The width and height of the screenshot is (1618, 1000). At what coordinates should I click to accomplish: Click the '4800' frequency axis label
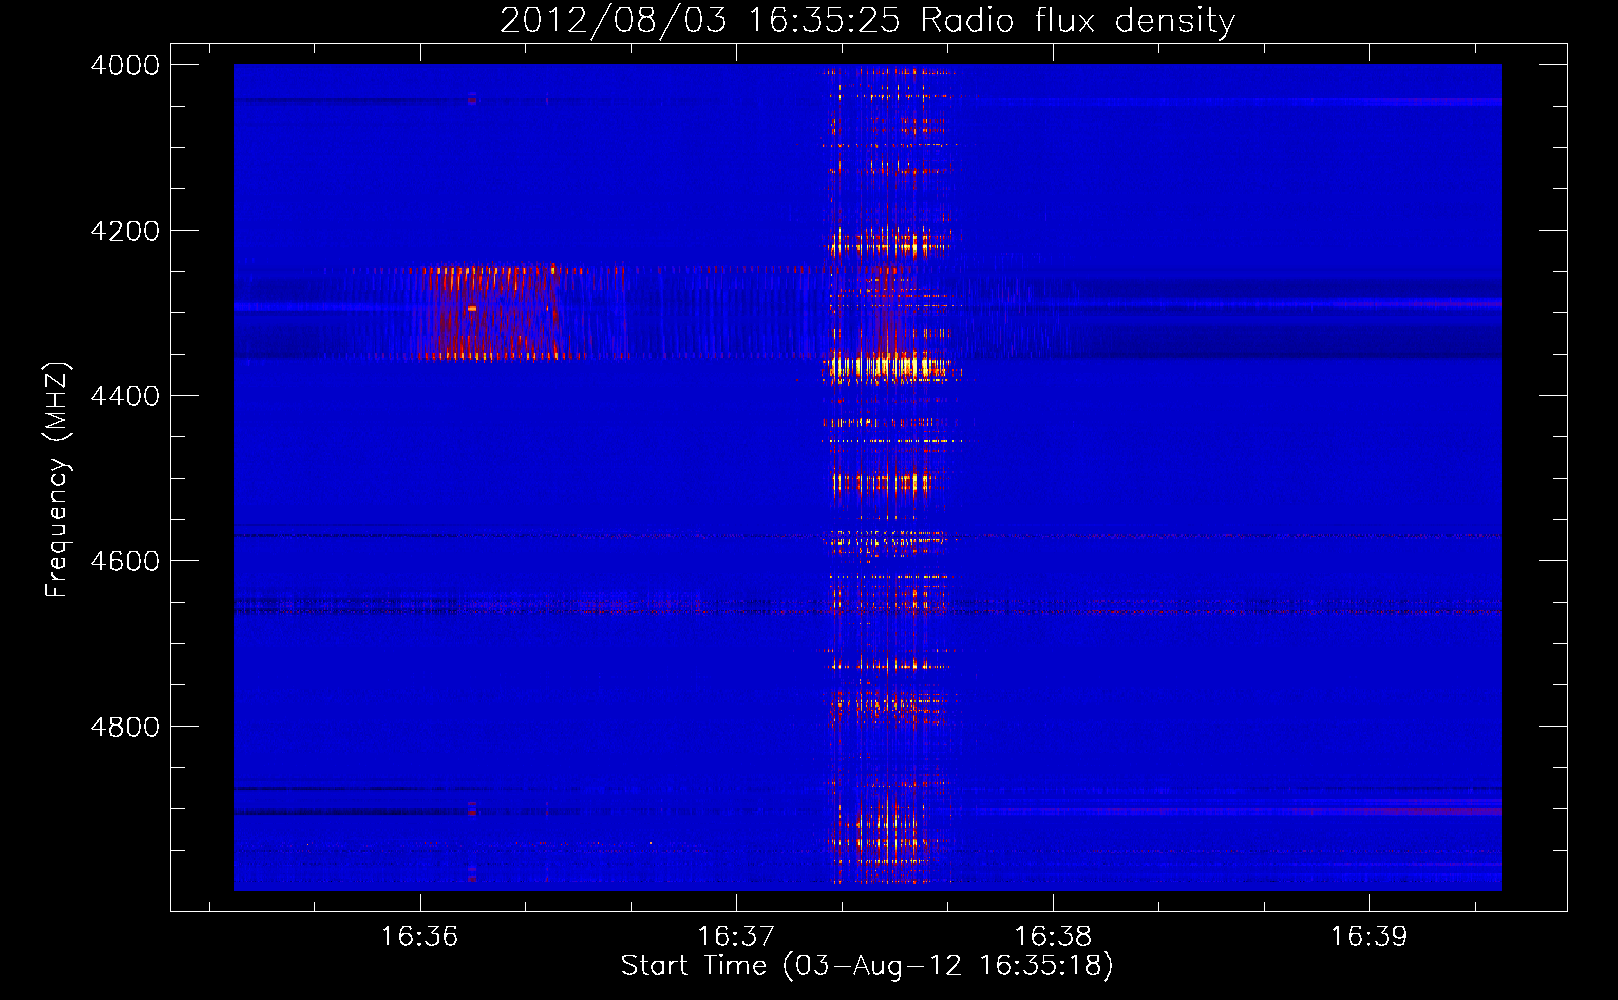pos(125,726)
